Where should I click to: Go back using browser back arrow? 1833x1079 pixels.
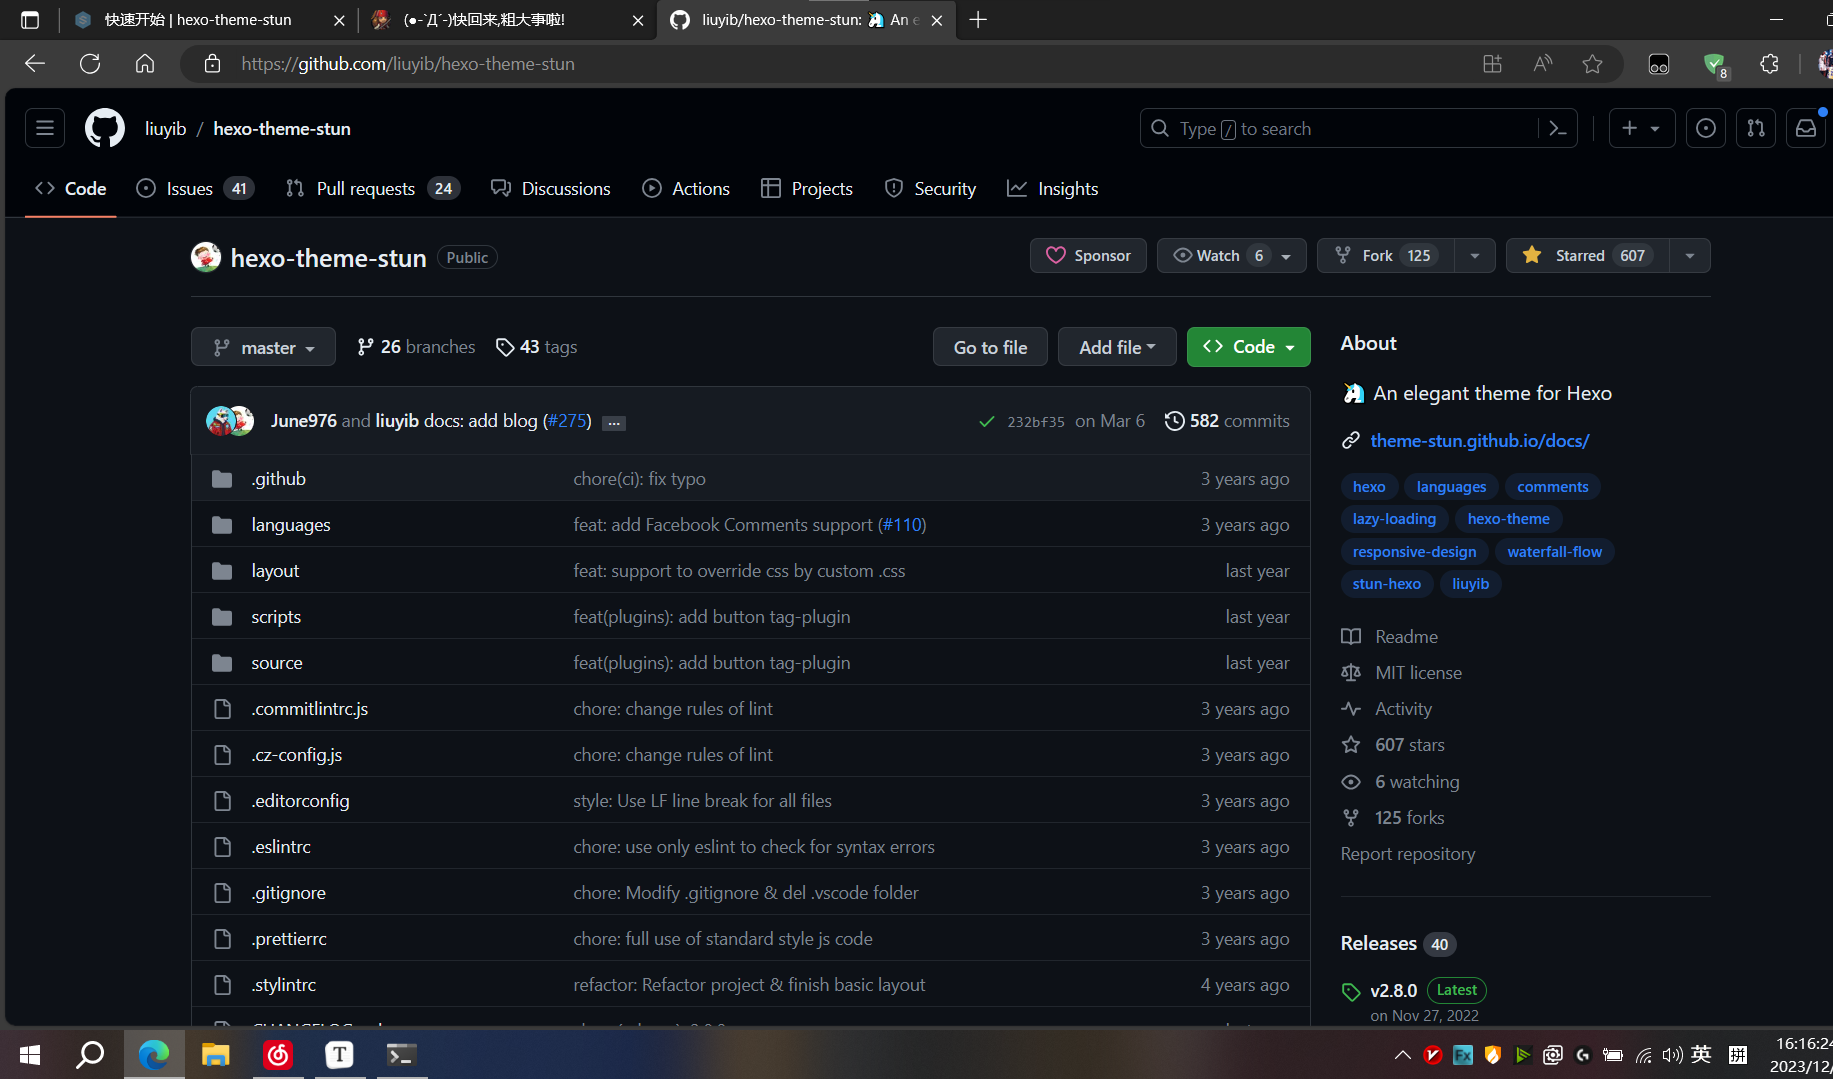click(35, 64)
